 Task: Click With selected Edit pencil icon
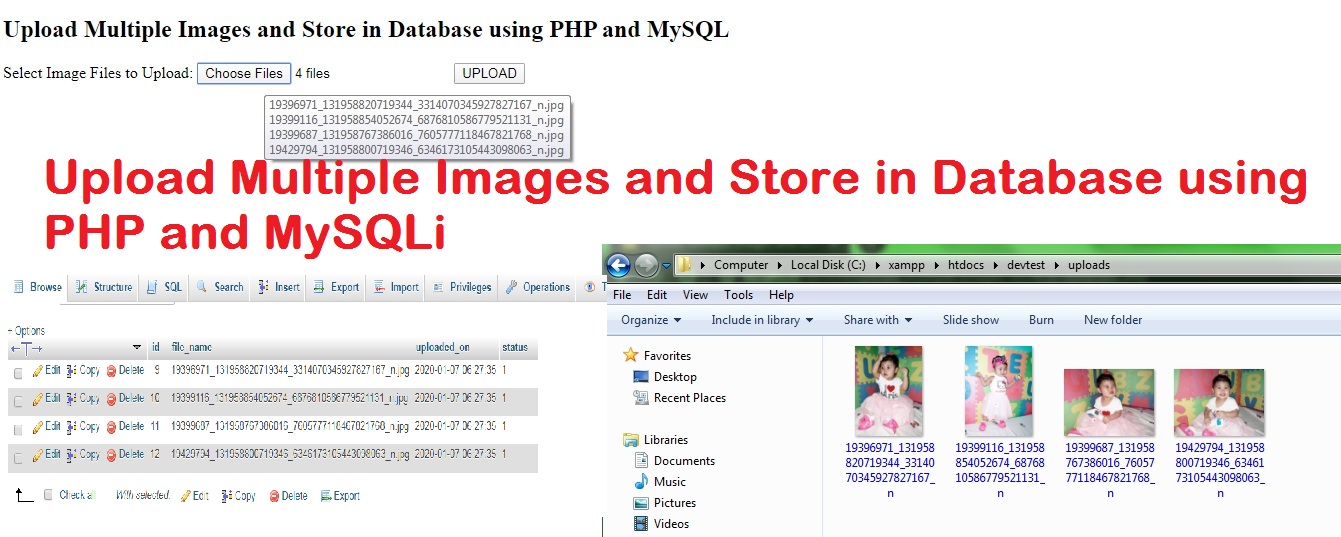186,496
